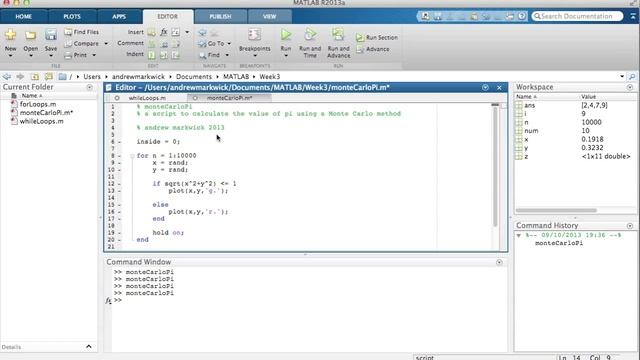Select forLoops.m in Current Folder
The image size is (640, 360).
[38, 104]
